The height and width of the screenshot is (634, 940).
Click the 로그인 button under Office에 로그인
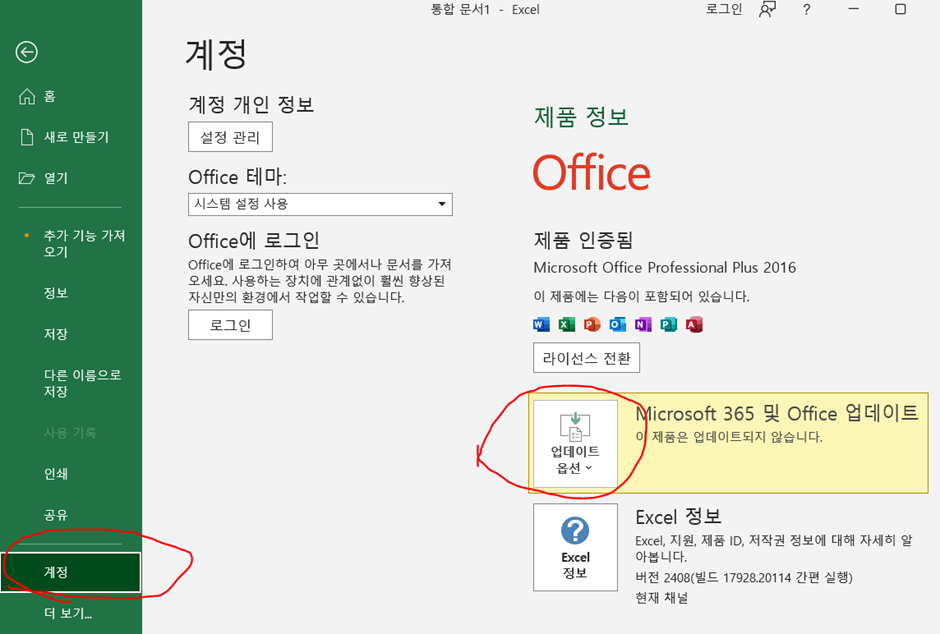pos(230,325)
